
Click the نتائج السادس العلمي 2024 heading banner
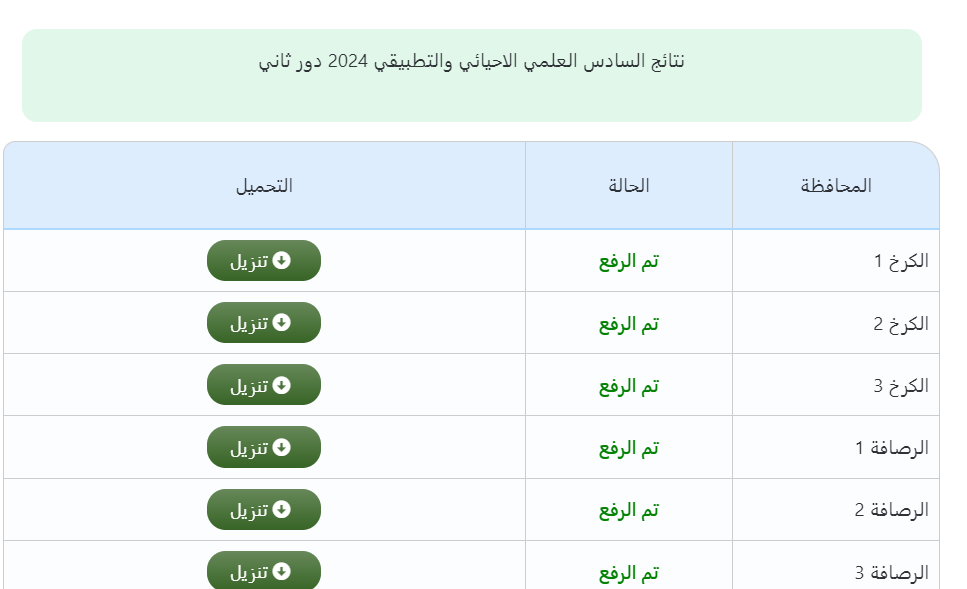point(472,62)
